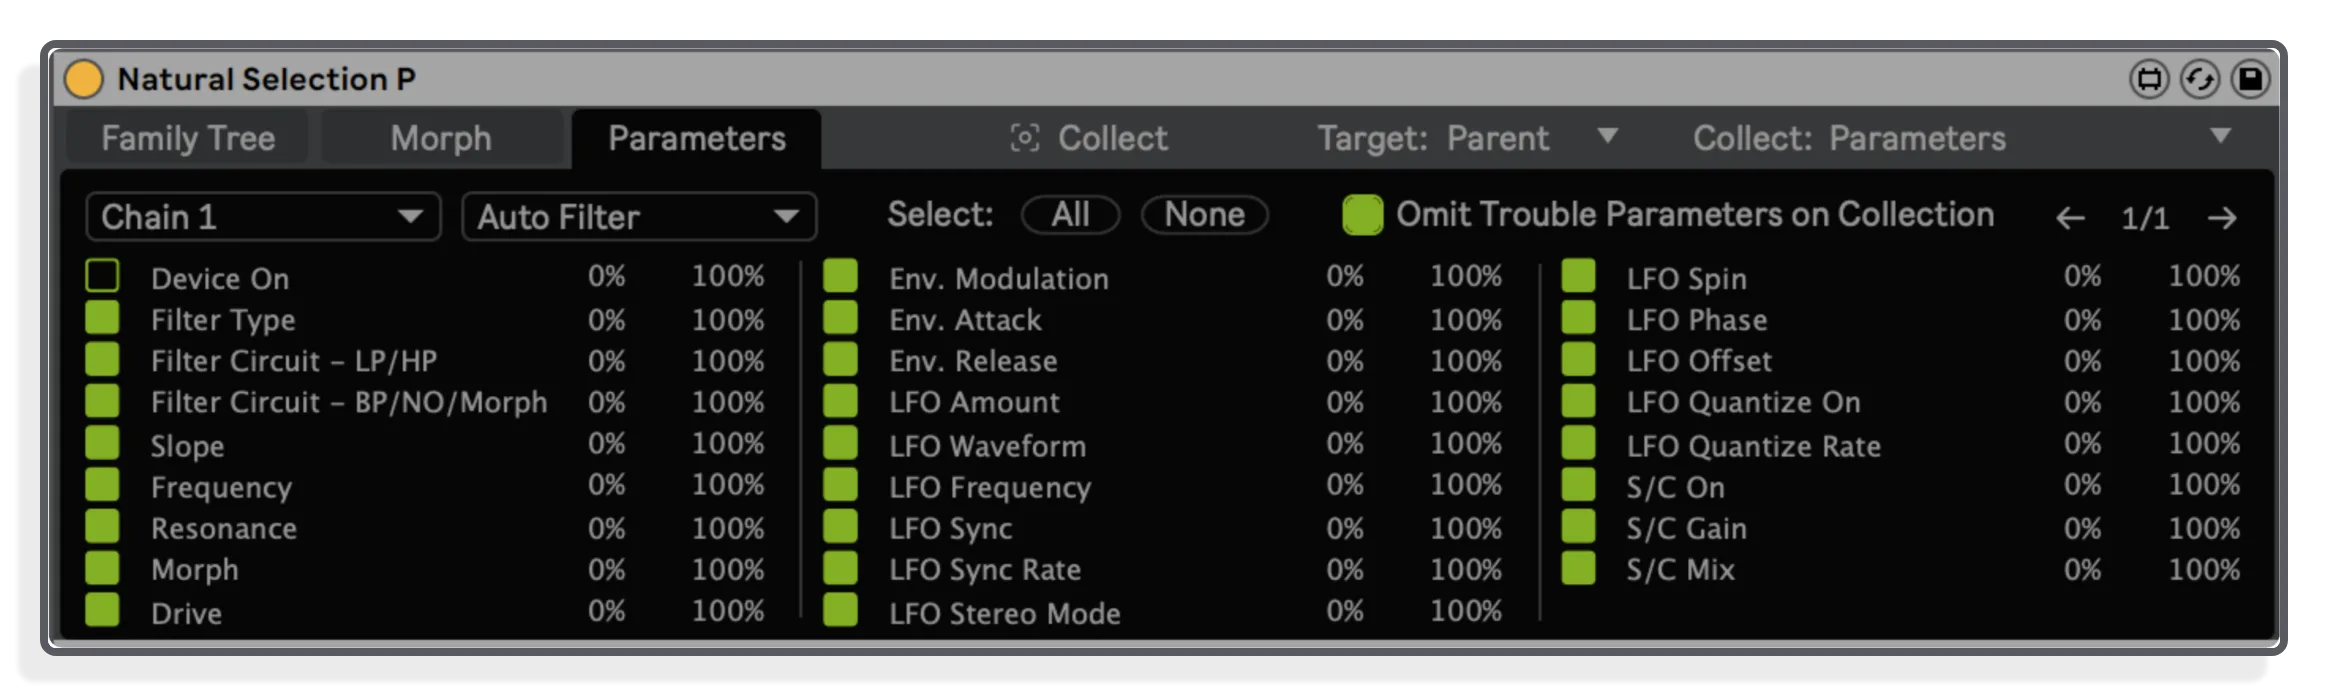Switch to the Morph tab
Viewport: 2328px width, 696px height.
pos(441,138)
